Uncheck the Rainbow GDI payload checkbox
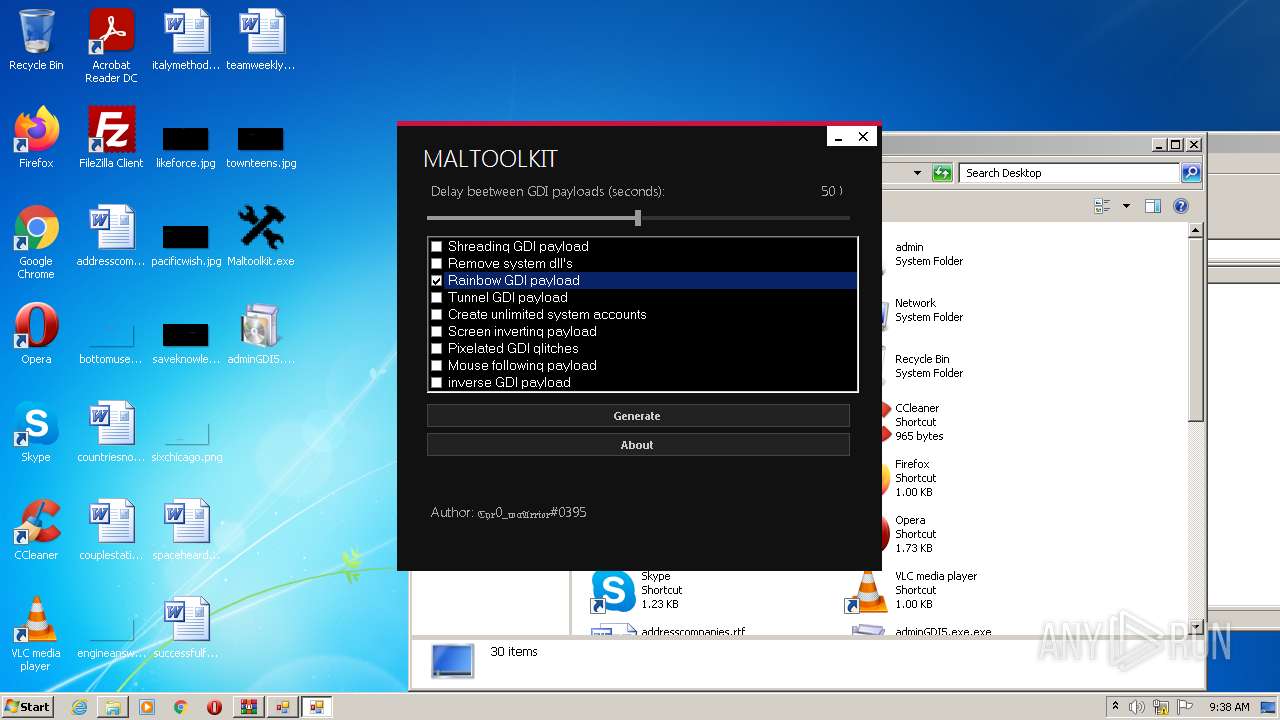This screenshot has width=1280, height=720. point(436,280)
